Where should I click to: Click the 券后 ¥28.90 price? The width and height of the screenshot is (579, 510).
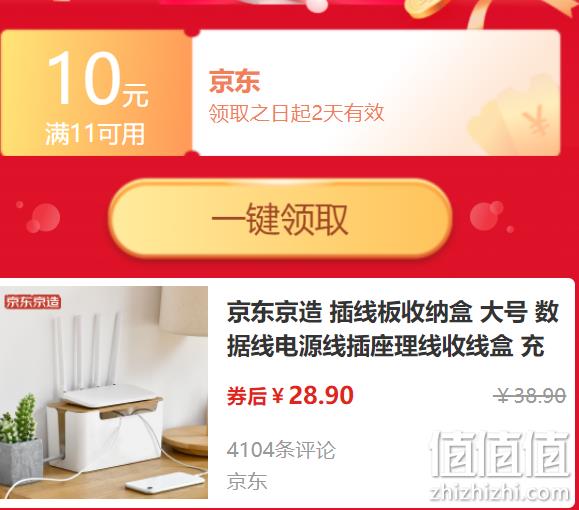coord(290,396)
